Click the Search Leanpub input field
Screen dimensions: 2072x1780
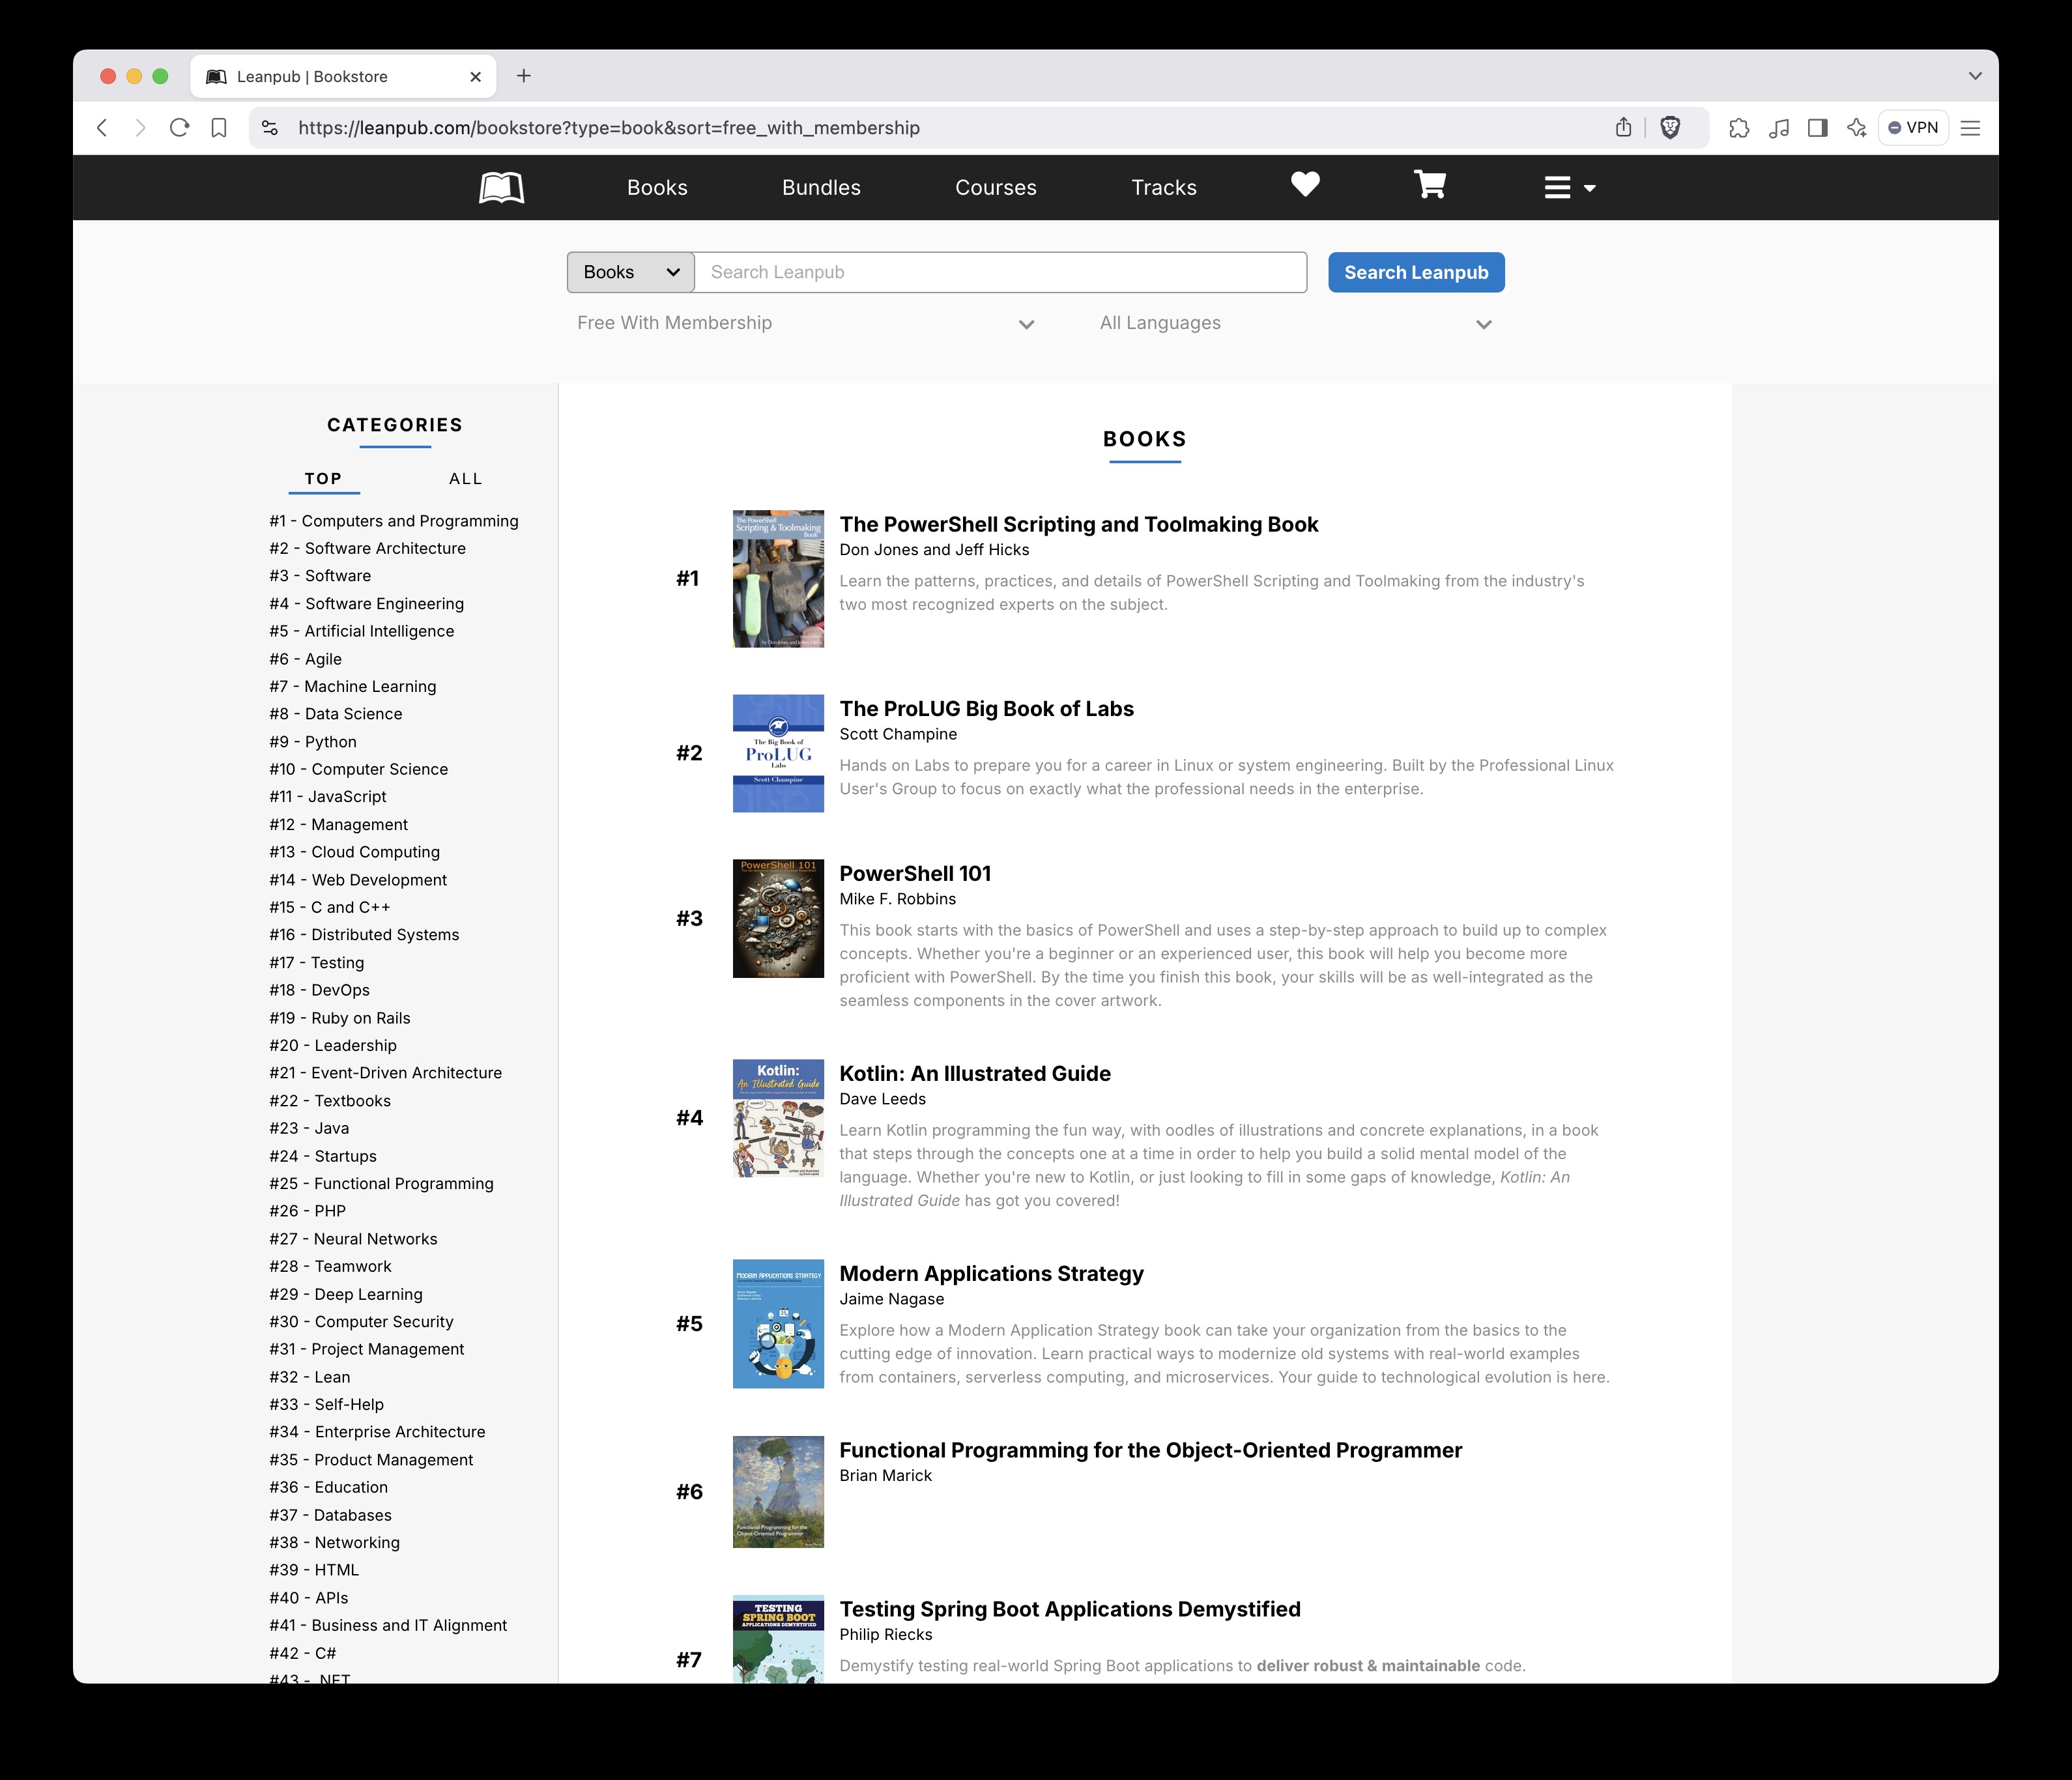[x=1000, y=272]
